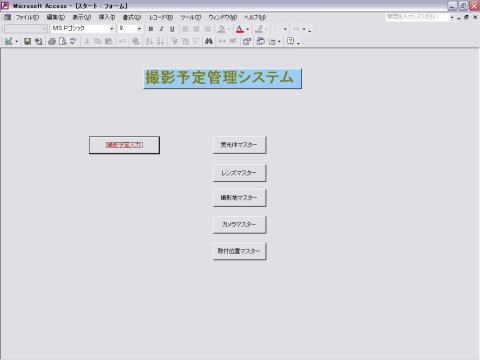Viewport: 480px width, 360px height.
Task: Click the Undo arrow icon
Action: tap(122, 41)
